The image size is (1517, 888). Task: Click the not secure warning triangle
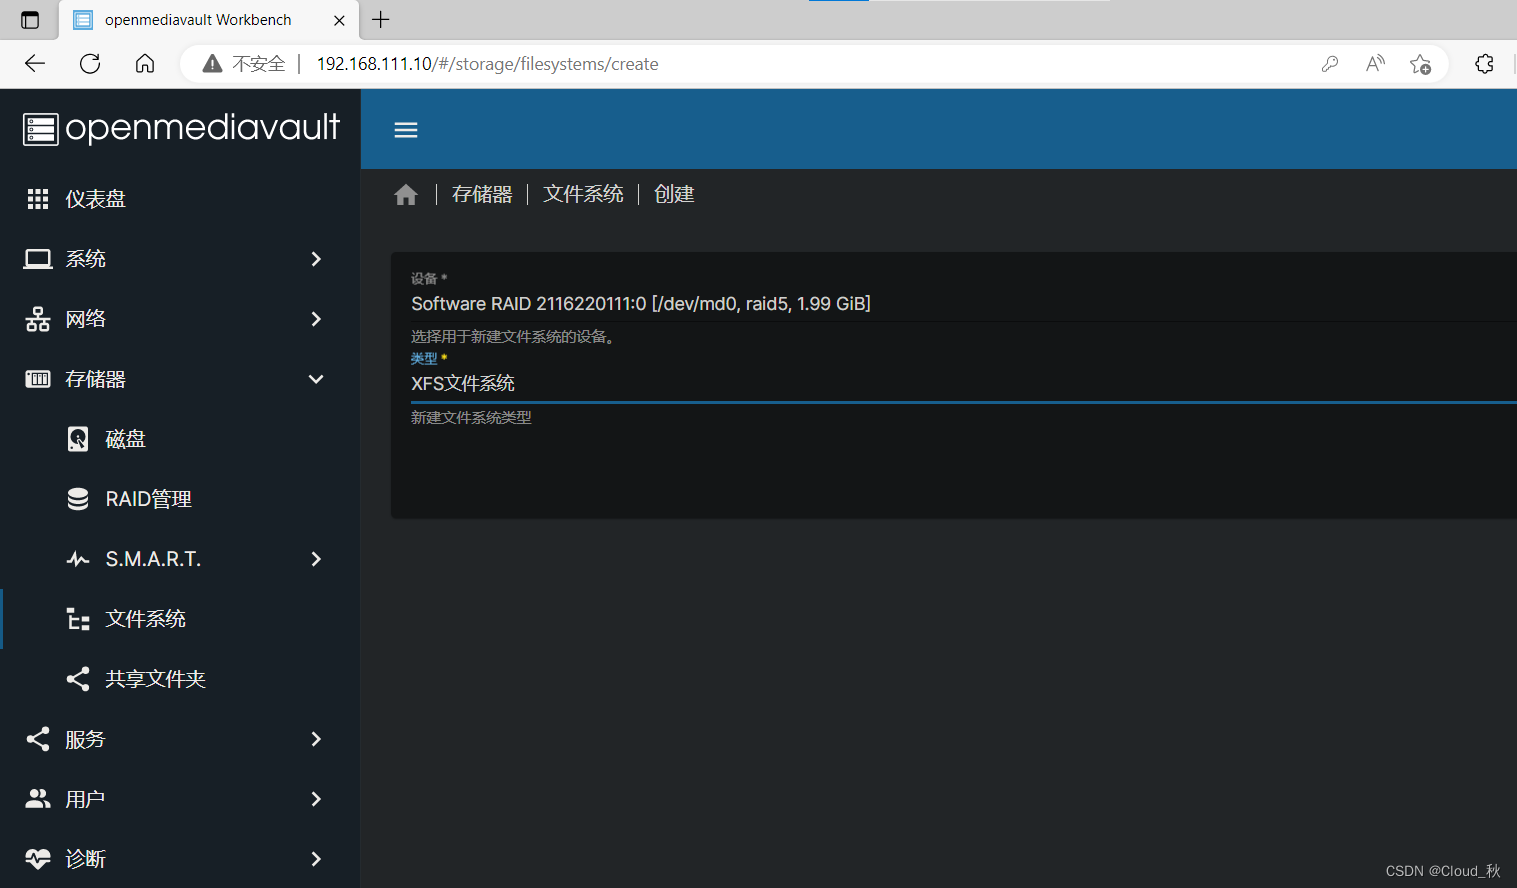[212, 64]
